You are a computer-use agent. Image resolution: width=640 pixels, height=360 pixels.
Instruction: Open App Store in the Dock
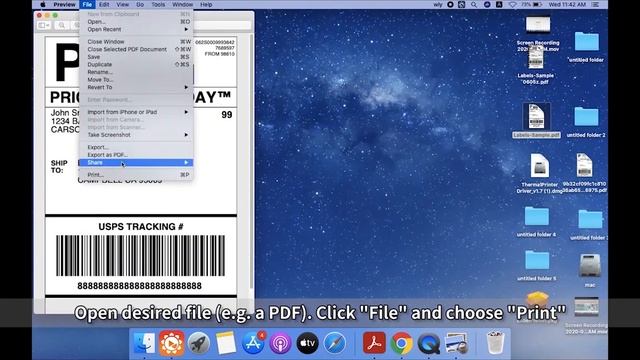(253, 343)
